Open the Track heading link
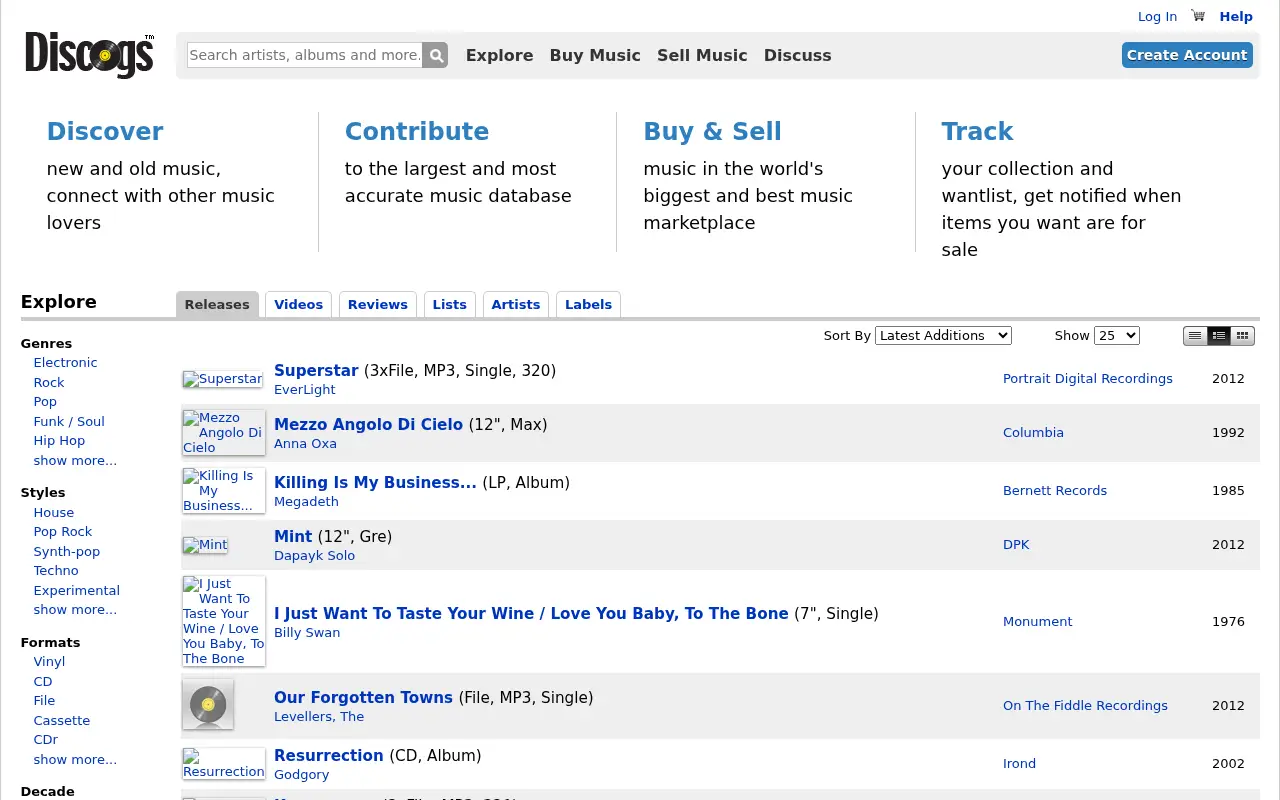 coord(977,132)
